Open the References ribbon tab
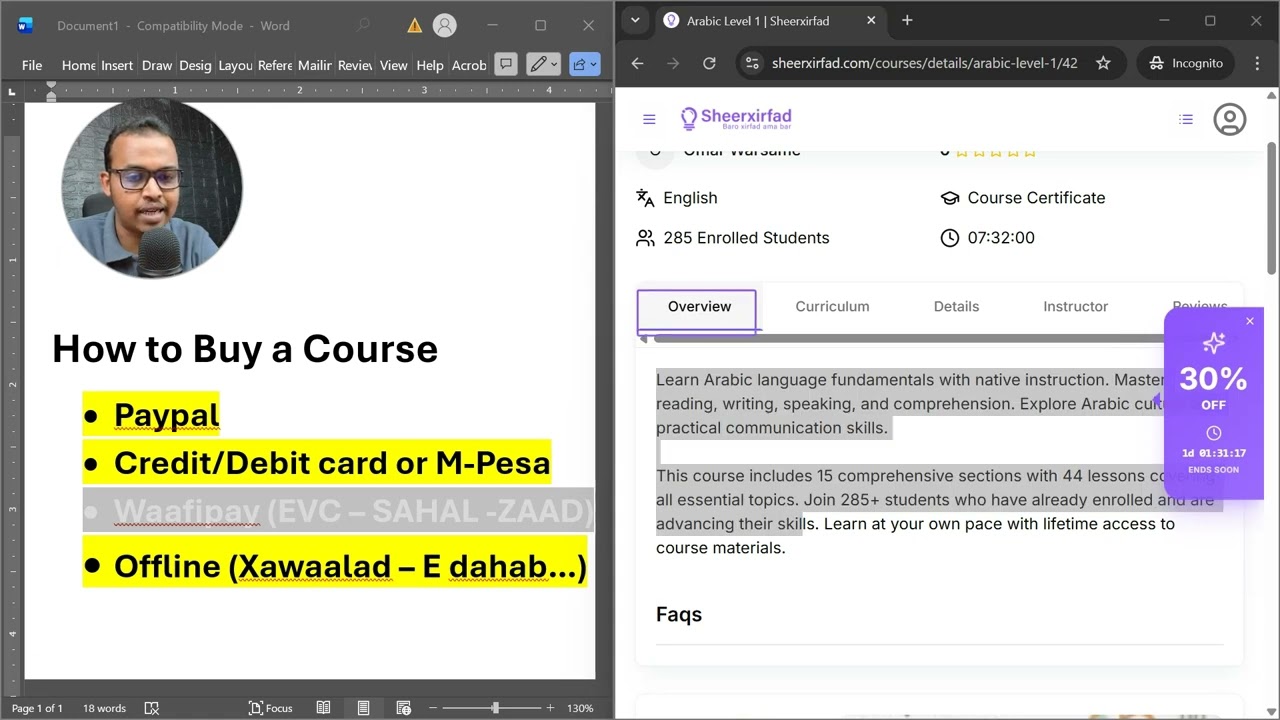Viewport: 1280px width, 720px height. (x=275, y=65)
